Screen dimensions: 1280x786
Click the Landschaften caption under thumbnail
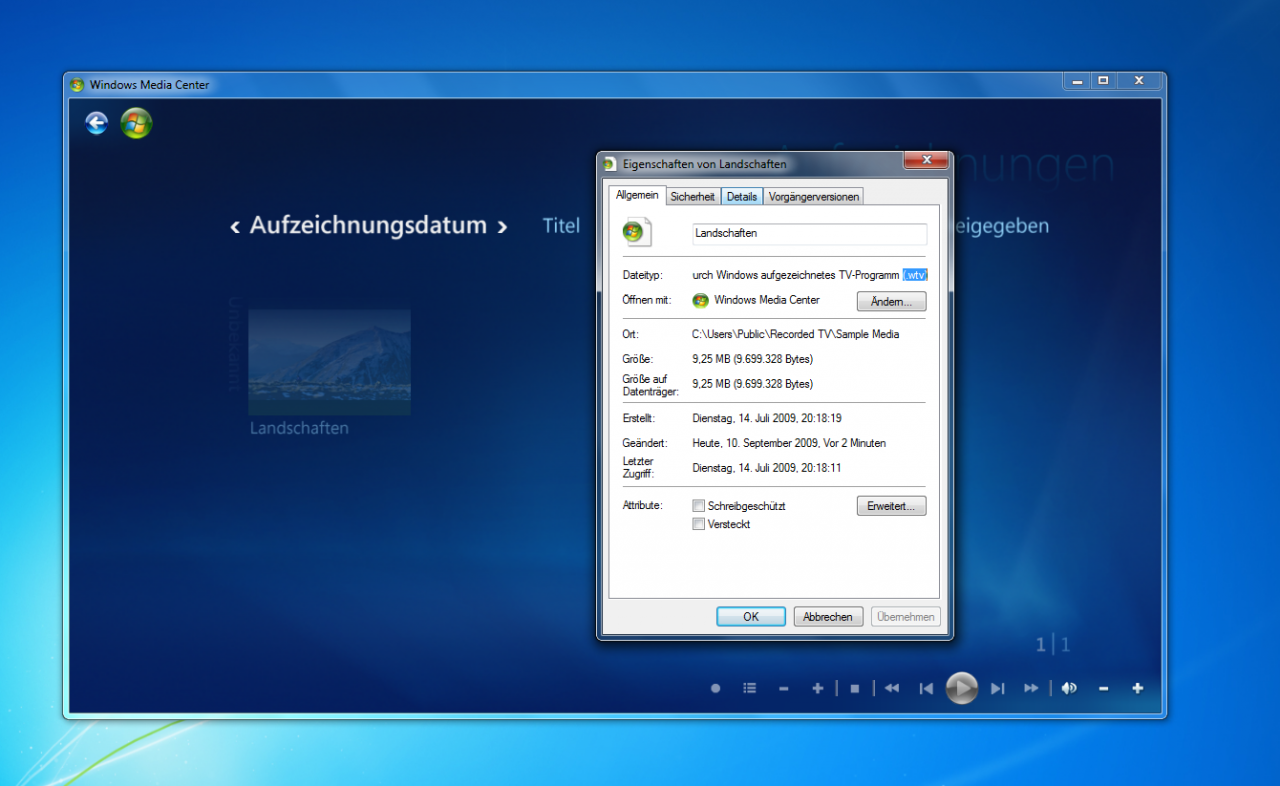click(x=299, y=428)
